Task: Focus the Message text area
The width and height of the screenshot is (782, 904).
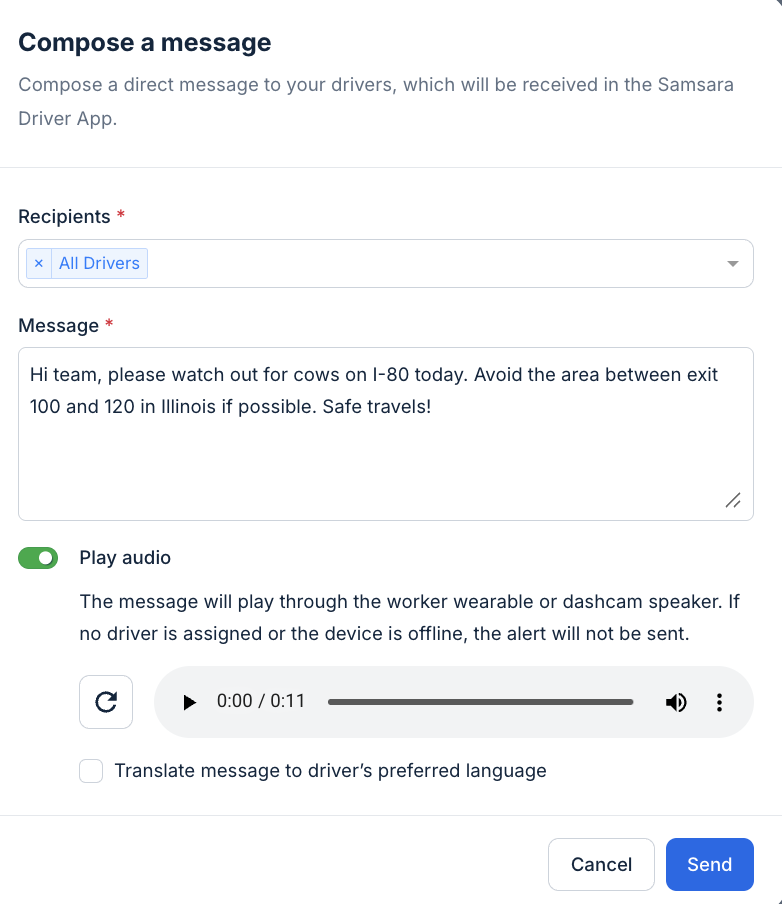Action: click(x=386, y=433)
